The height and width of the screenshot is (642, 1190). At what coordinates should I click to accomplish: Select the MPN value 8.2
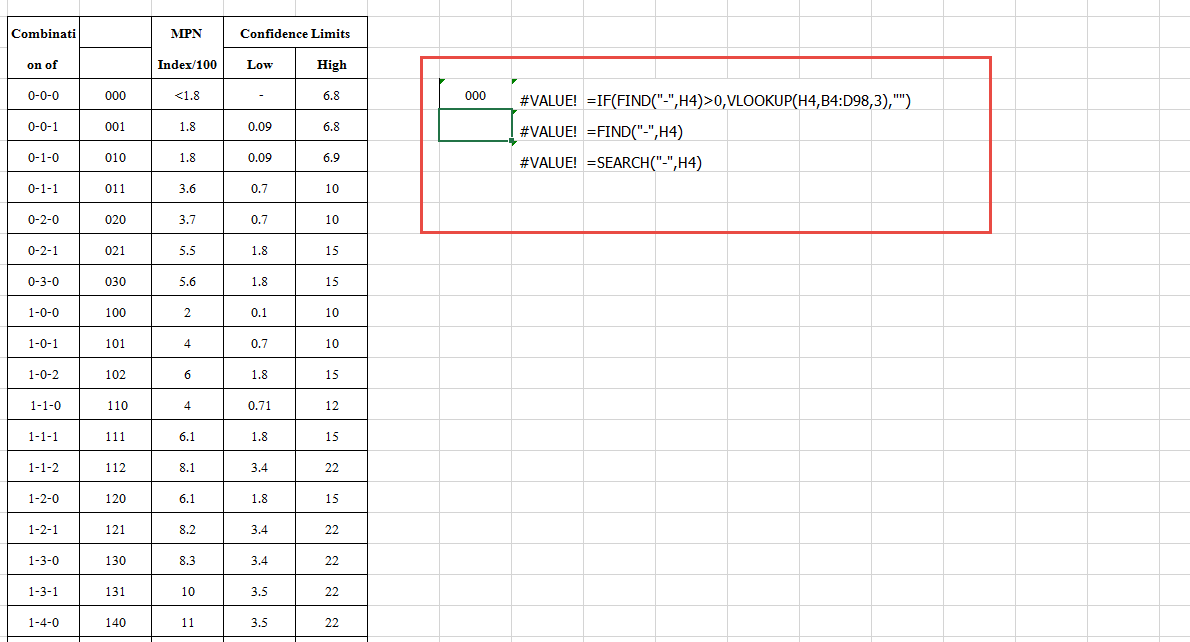(187, 530)
